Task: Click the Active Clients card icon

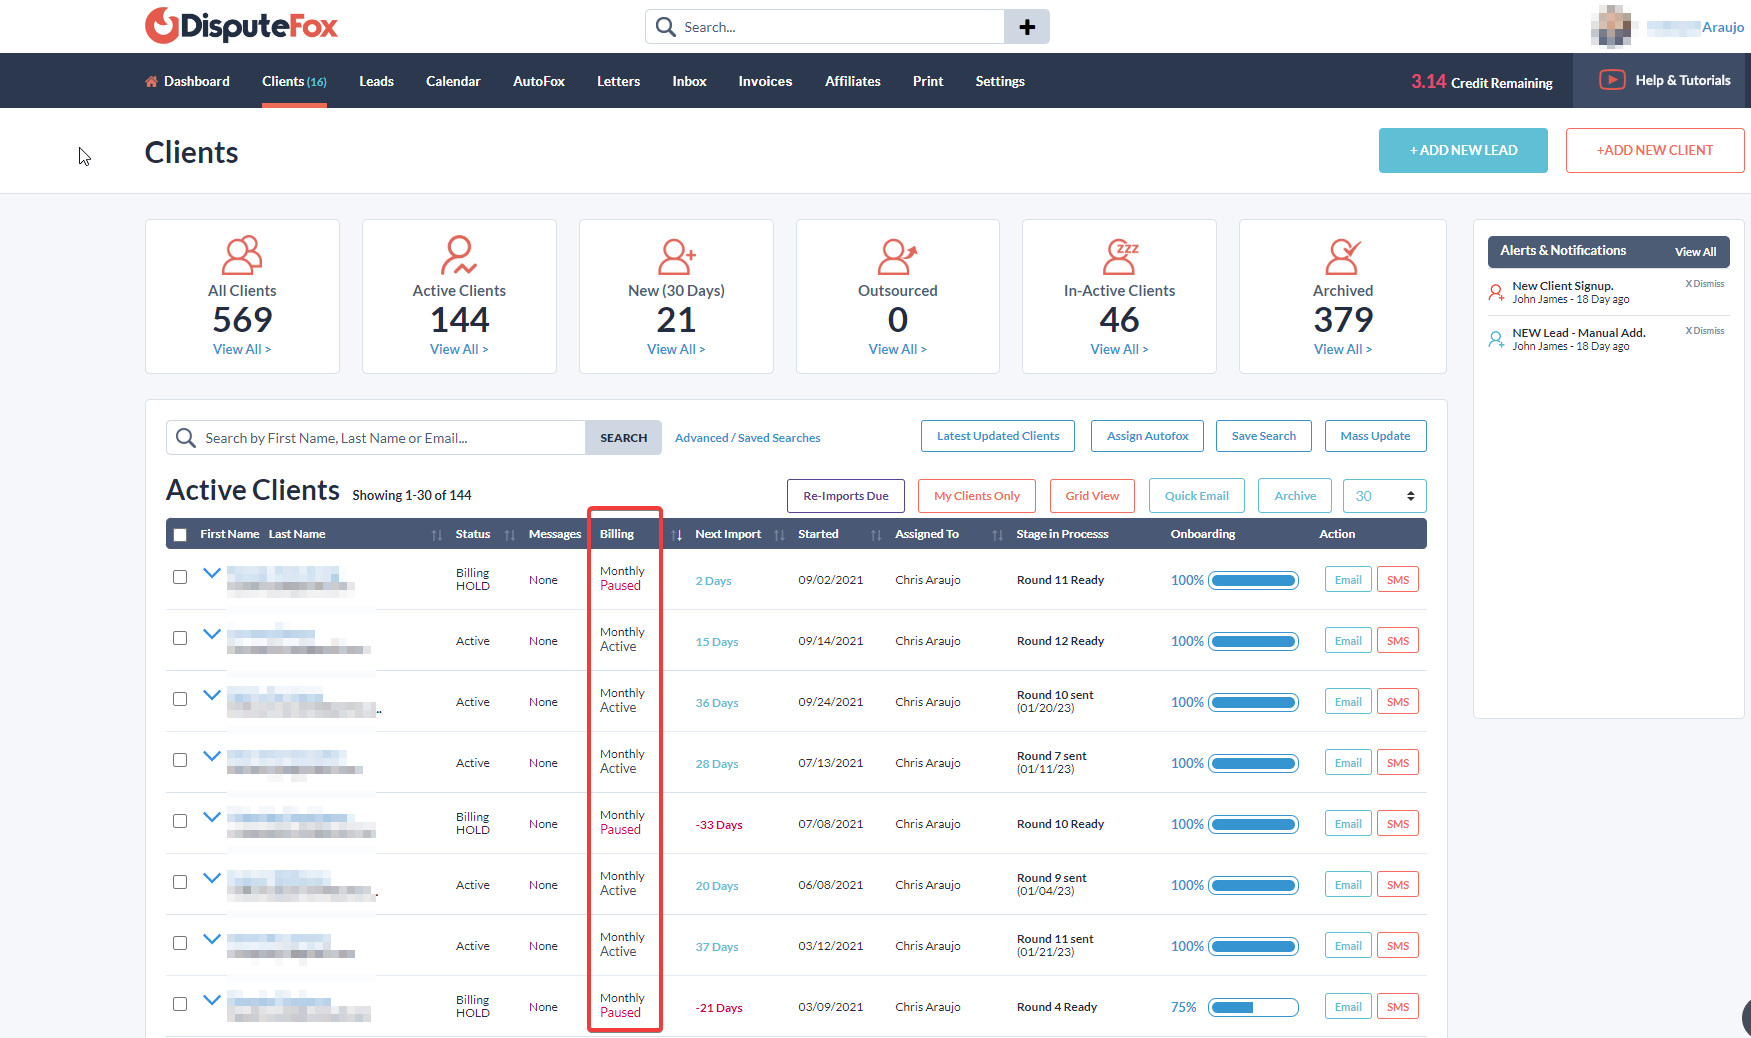Action: pos(459,256)
